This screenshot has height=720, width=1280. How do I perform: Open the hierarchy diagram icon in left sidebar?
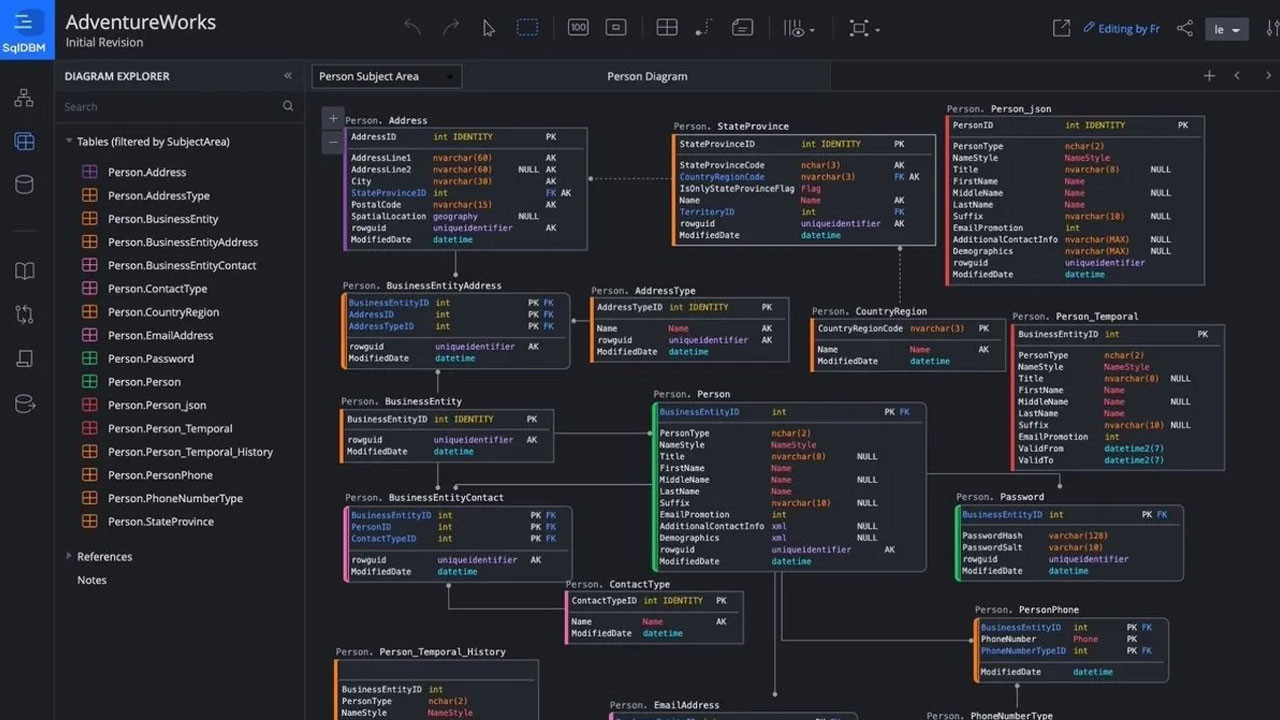[x=24, y=98]
